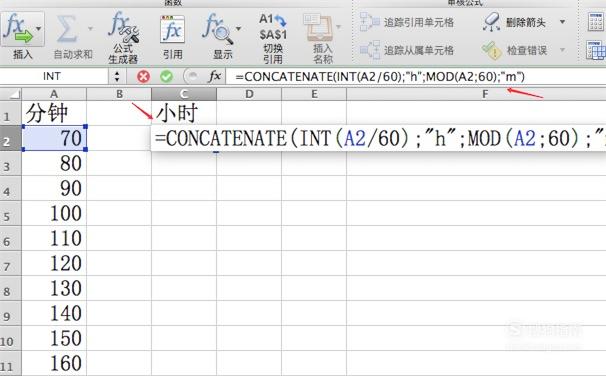Click the Insert function fx icon
The height and width of the screenshot is (376, 606).
(x=18, y=28)
